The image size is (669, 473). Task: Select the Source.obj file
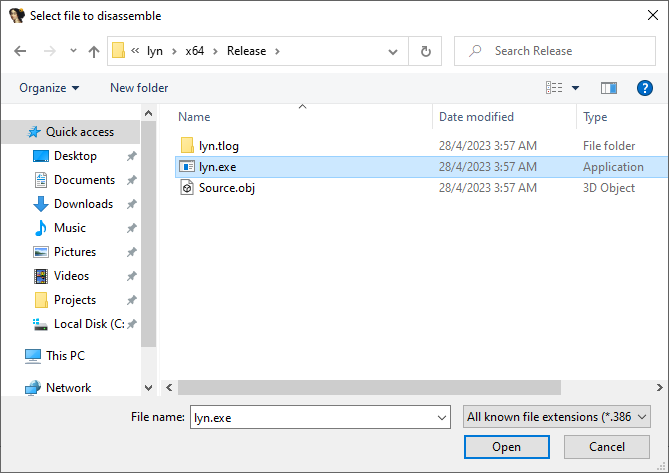click(x=226, y=188)
